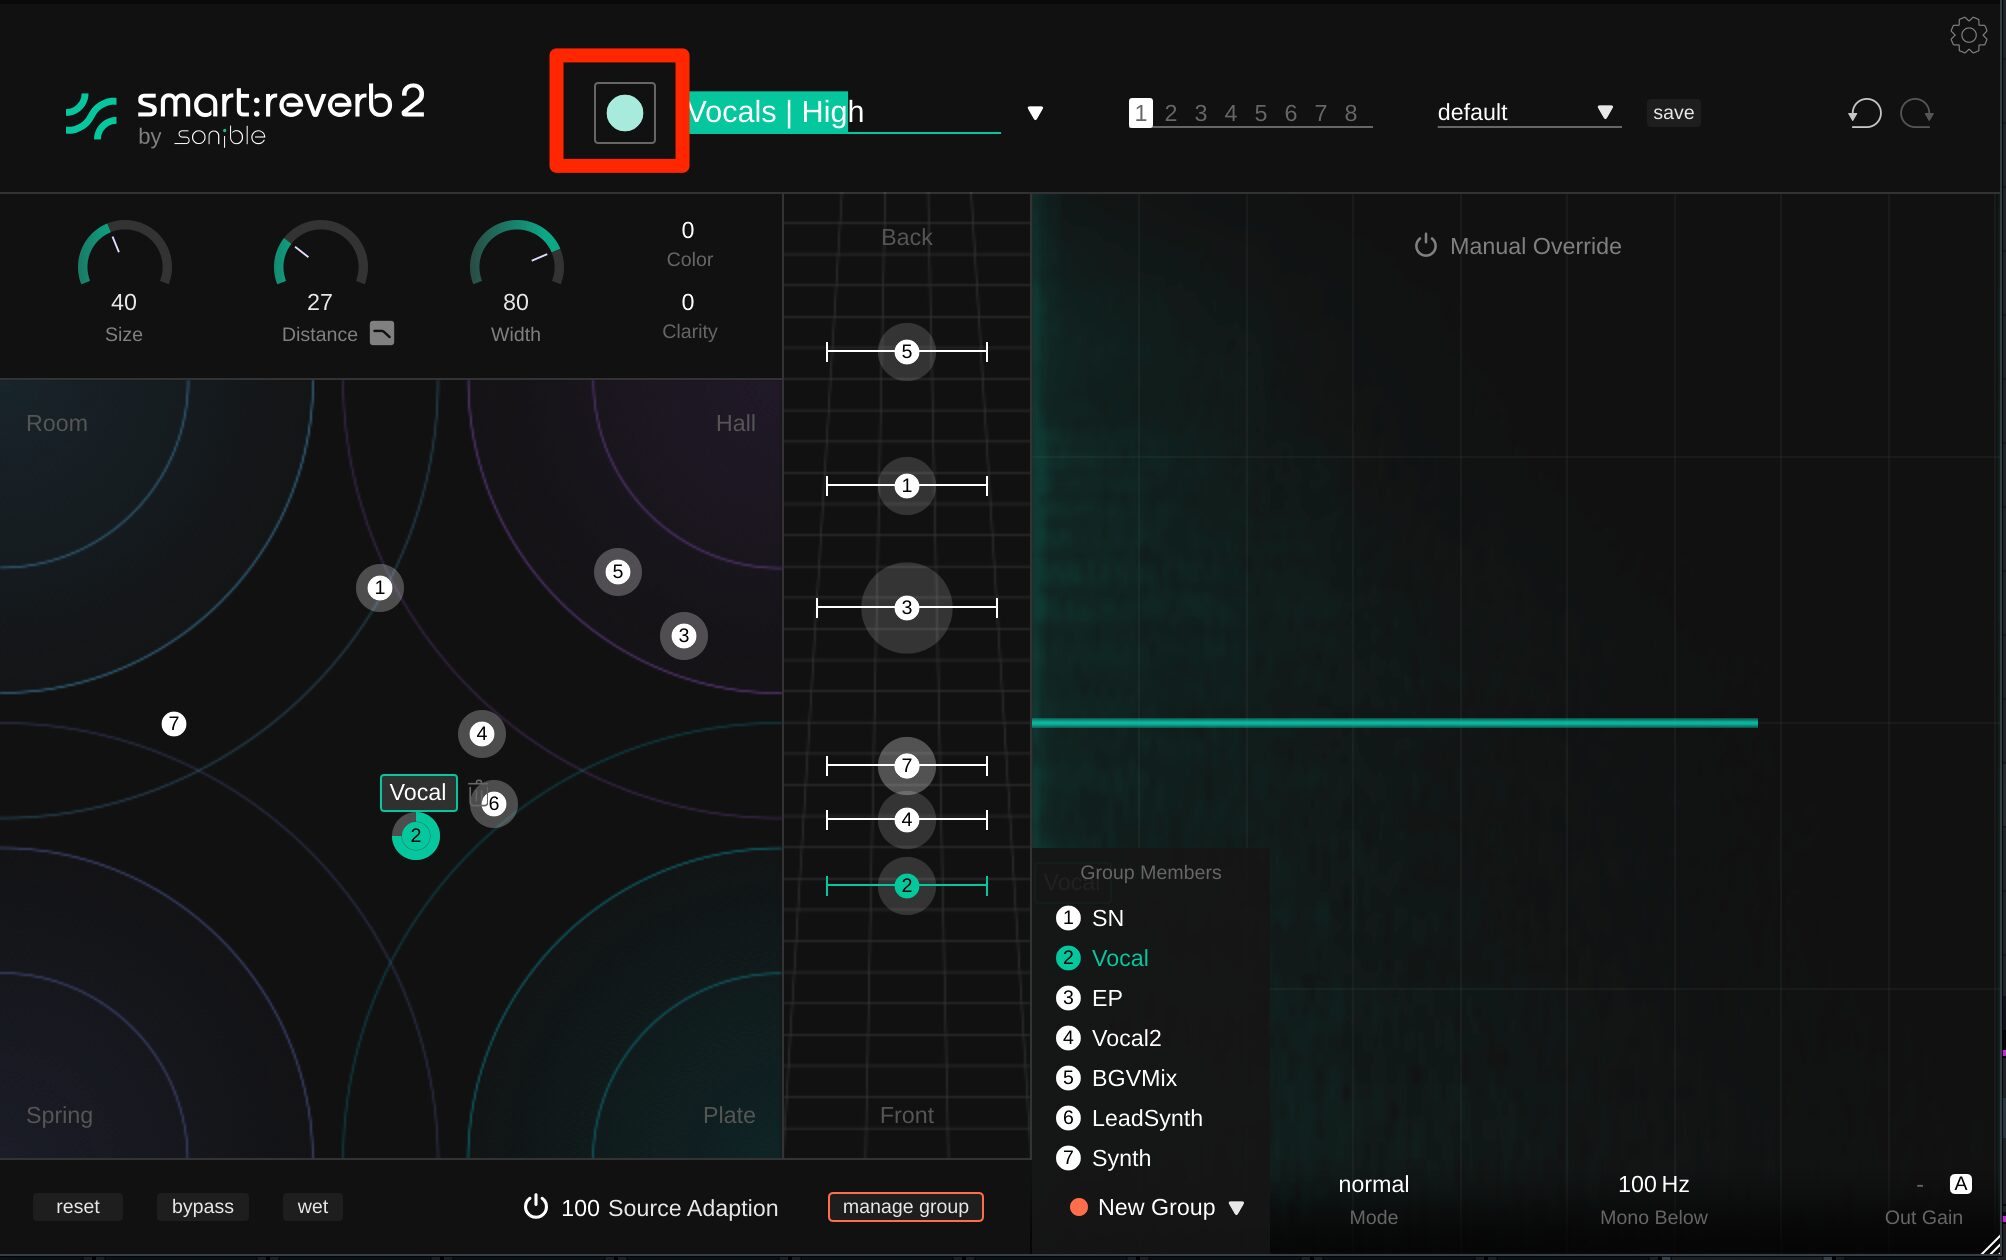
Task: Select Vocal2 in Group Members
Action: (1109, 1038)
